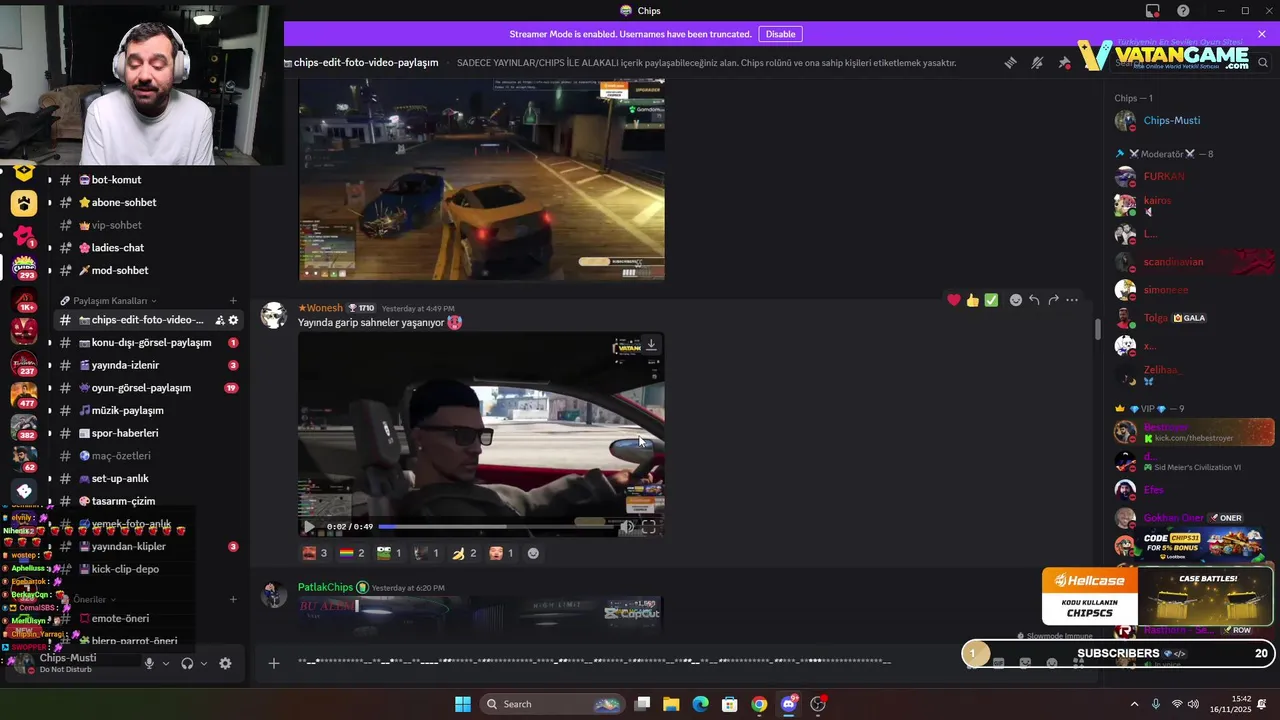Dismiss the Streamer Mode banner
The image size is (1280, 720).
pyautogui.click(x=1262, y=34)
